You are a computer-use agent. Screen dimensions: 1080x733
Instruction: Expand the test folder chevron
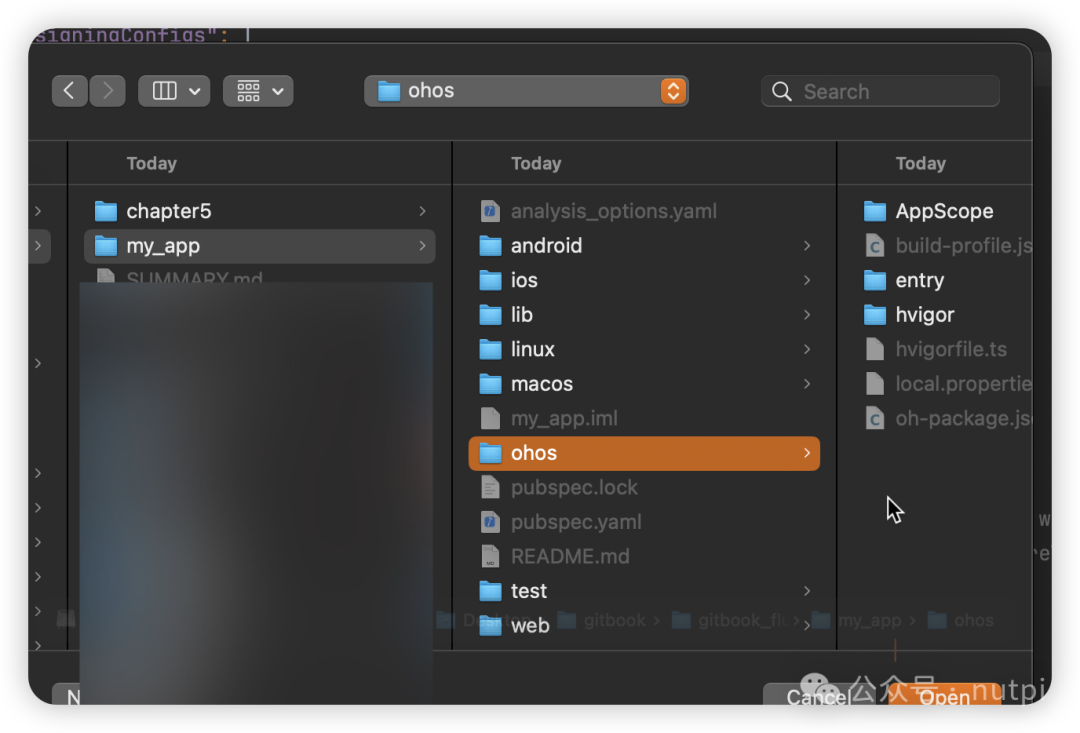pos(807,591)
